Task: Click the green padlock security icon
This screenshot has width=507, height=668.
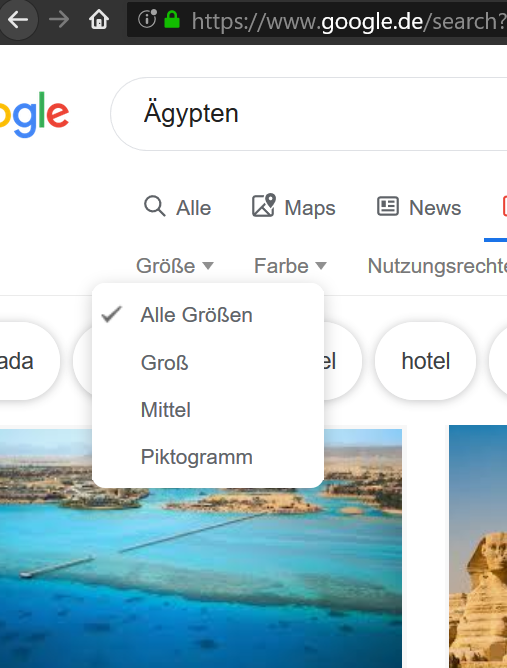Action: point(172,19)
